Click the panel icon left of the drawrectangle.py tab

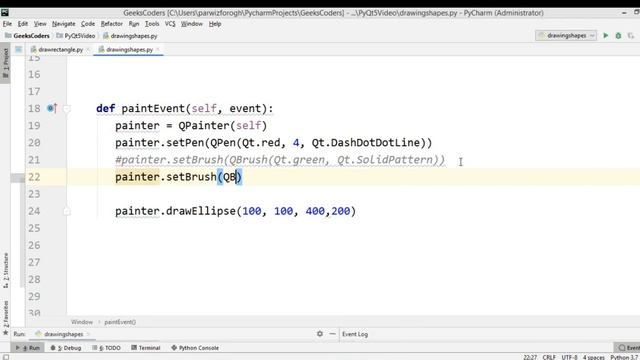pos(18,49)
